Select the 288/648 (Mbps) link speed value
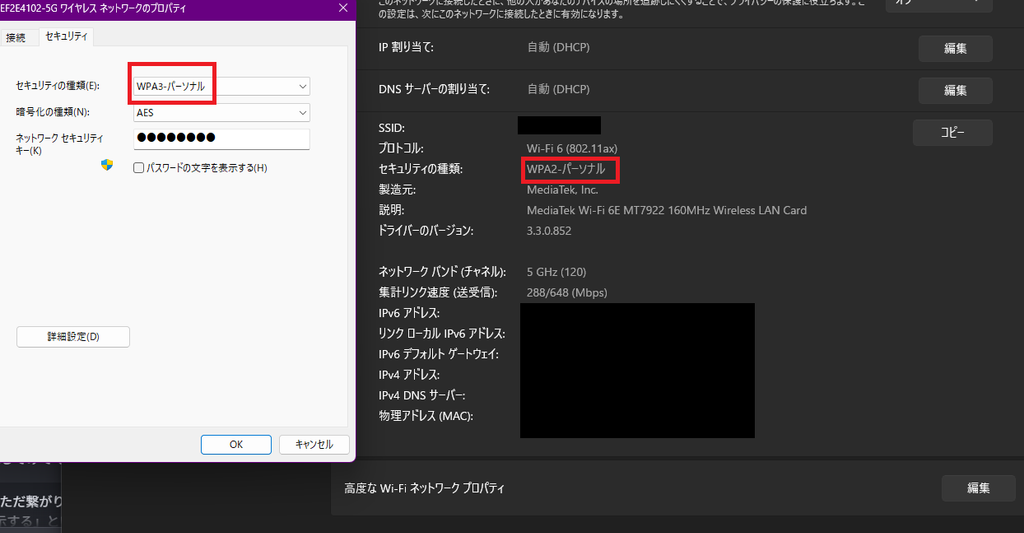Viewport: 1024px width, 533px height. point(567,293)
